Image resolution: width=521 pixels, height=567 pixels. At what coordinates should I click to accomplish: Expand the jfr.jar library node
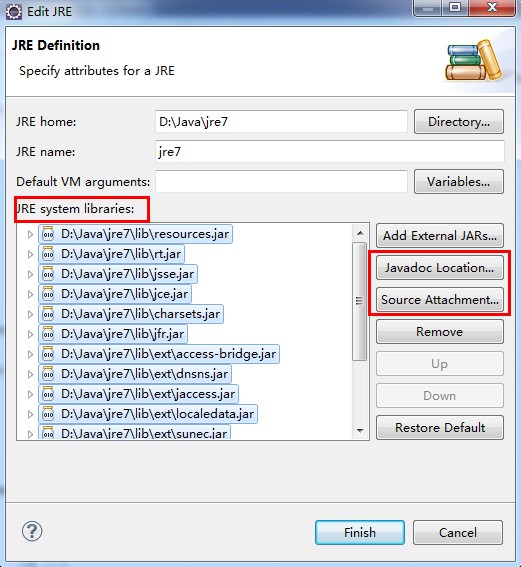tap(30, 334)
